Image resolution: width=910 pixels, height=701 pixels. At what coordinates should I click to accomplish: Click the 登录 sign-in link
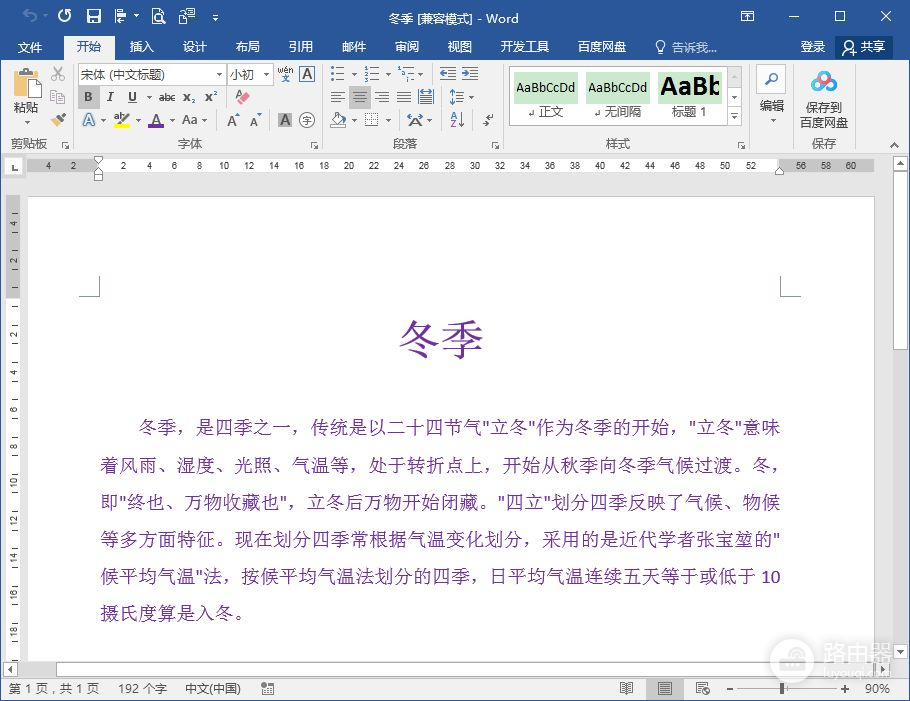click(812, 47)
